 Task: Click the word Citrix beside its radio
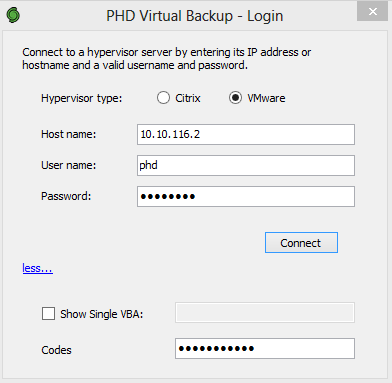[188, 98]
